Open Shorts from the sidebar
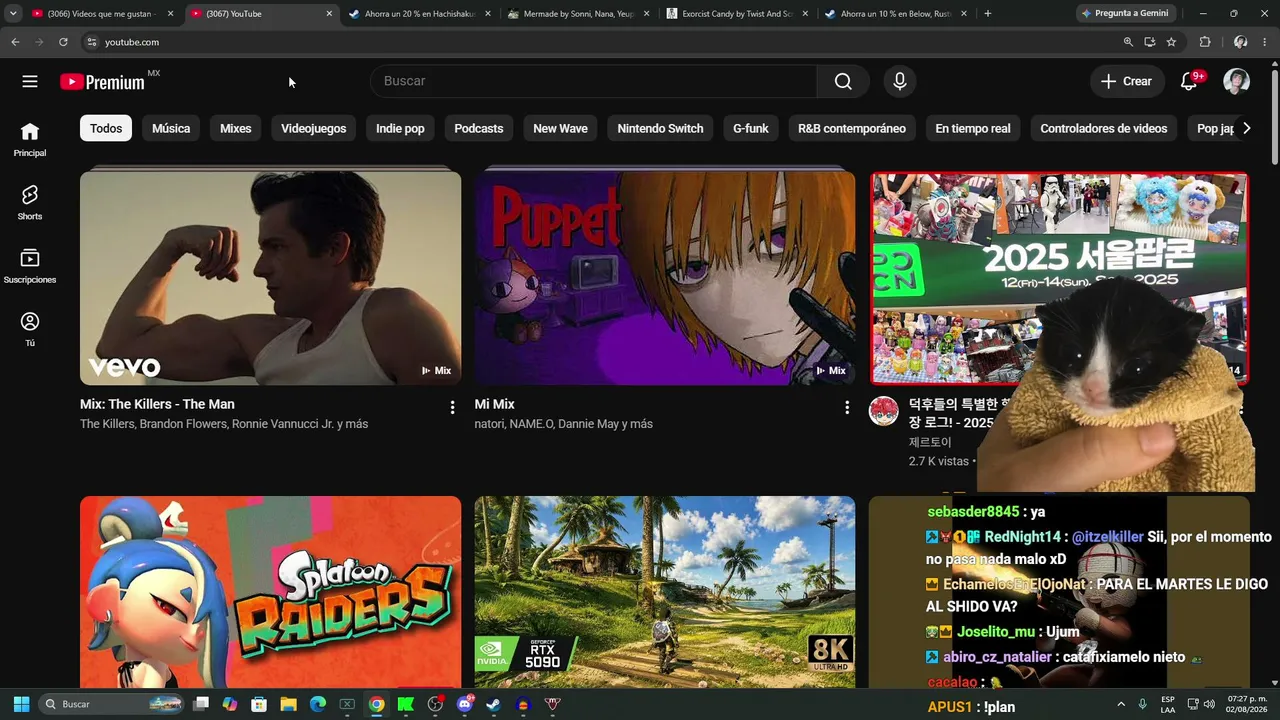 pyautogui.click(x=30, y=202)
